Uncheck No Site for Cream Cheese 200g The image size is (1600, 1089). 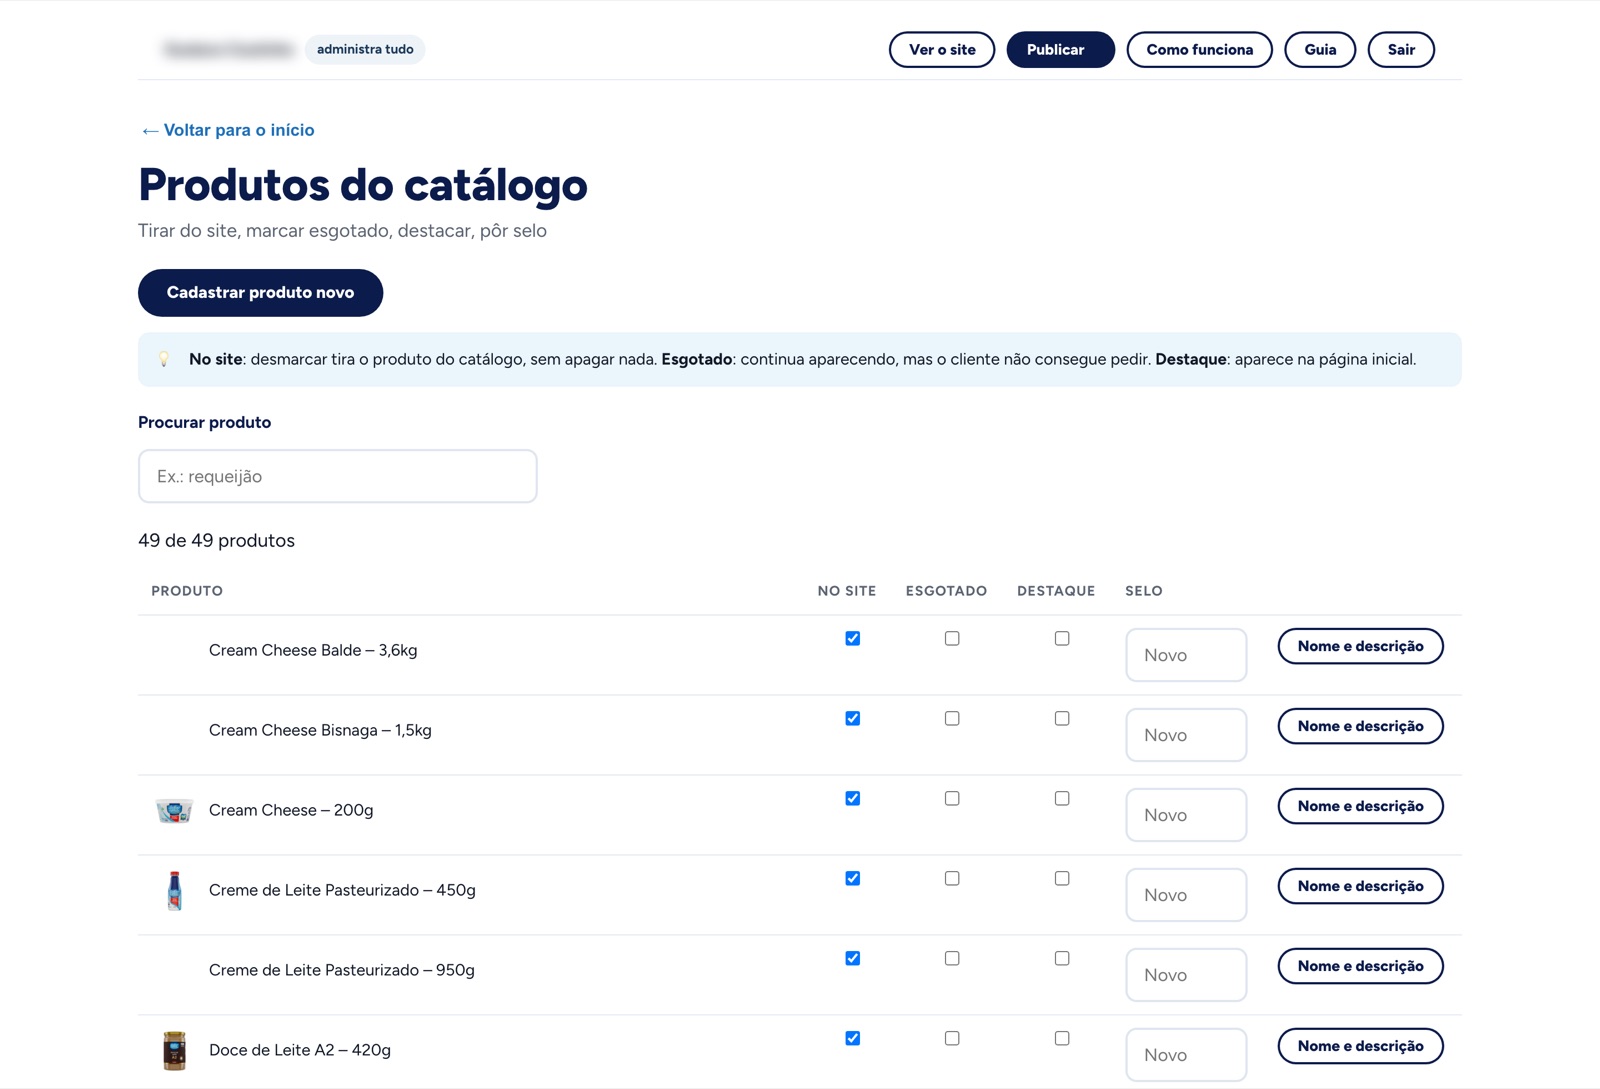coord(852,798)
